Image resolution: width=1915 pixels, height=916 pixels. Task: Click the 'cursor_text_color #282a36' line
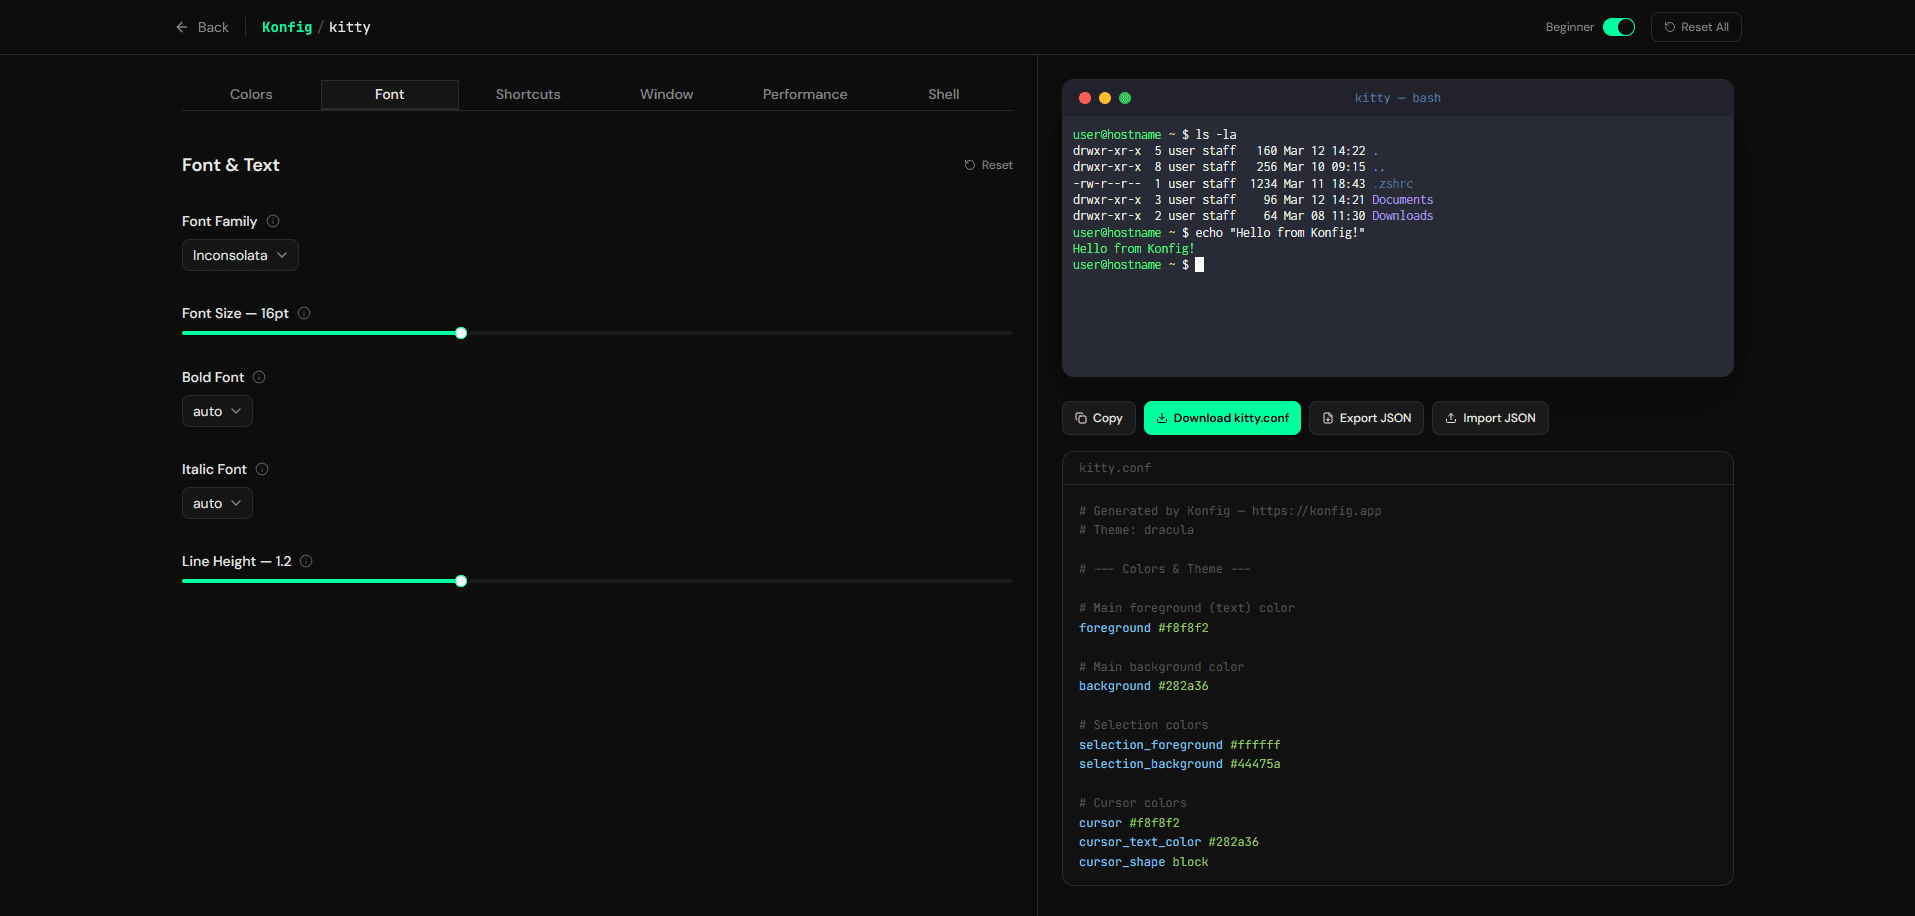[1169, 842]
